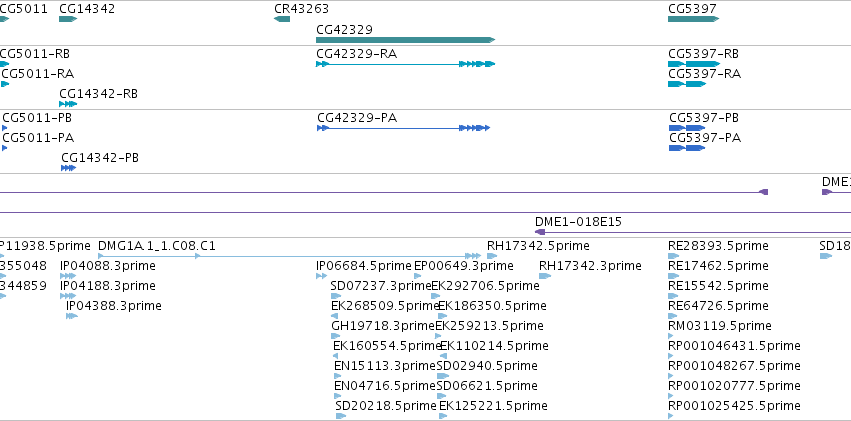Click the CG5397-RB transcript glyph
Image resolution: width=851 pixels, height=421 pixels.
[x=694, y=64]
